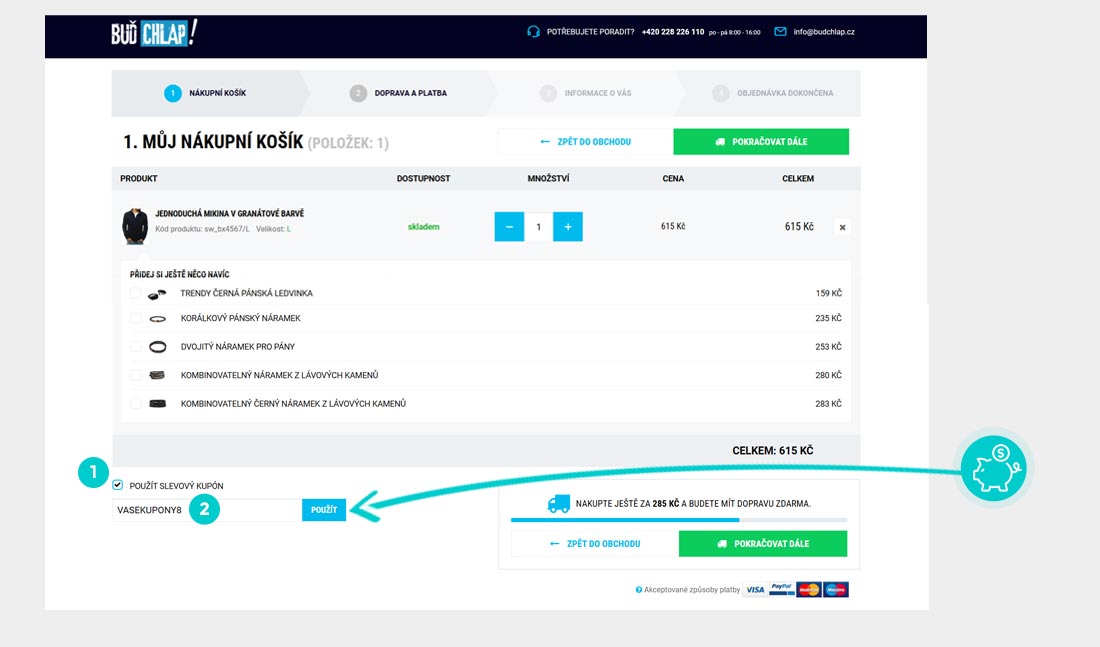
Task: Click the email envelope icon
Action: (x=781, y=32)
